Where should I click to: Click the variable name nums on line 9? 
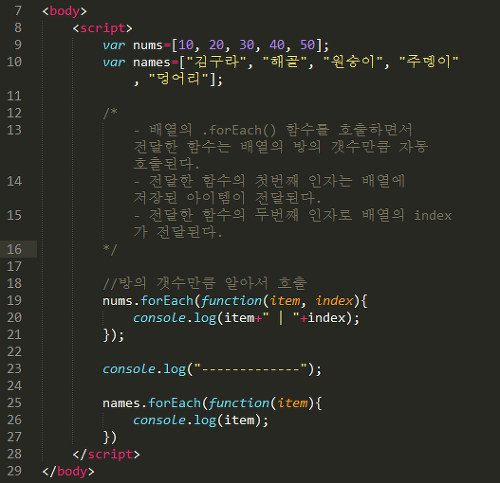(148, 45)
